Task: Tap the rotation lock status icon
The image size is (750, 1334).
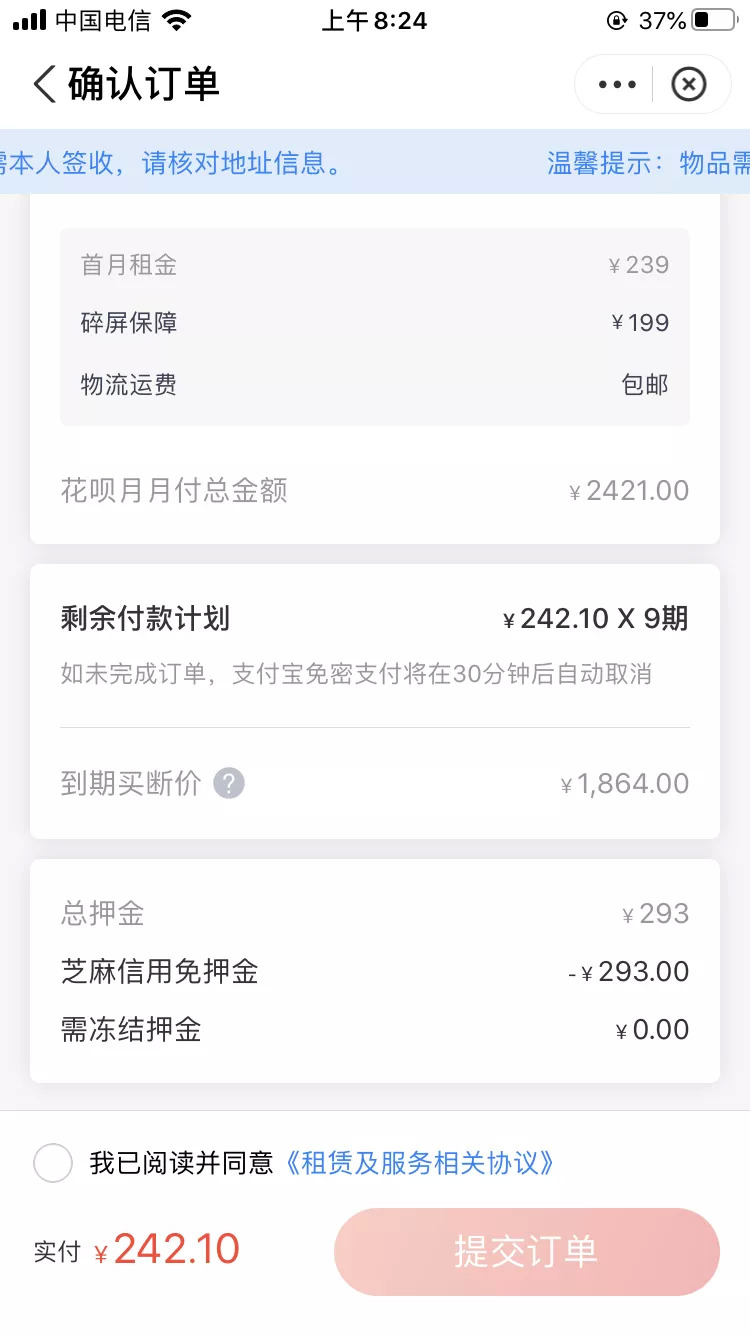Action: coord(617,21)
